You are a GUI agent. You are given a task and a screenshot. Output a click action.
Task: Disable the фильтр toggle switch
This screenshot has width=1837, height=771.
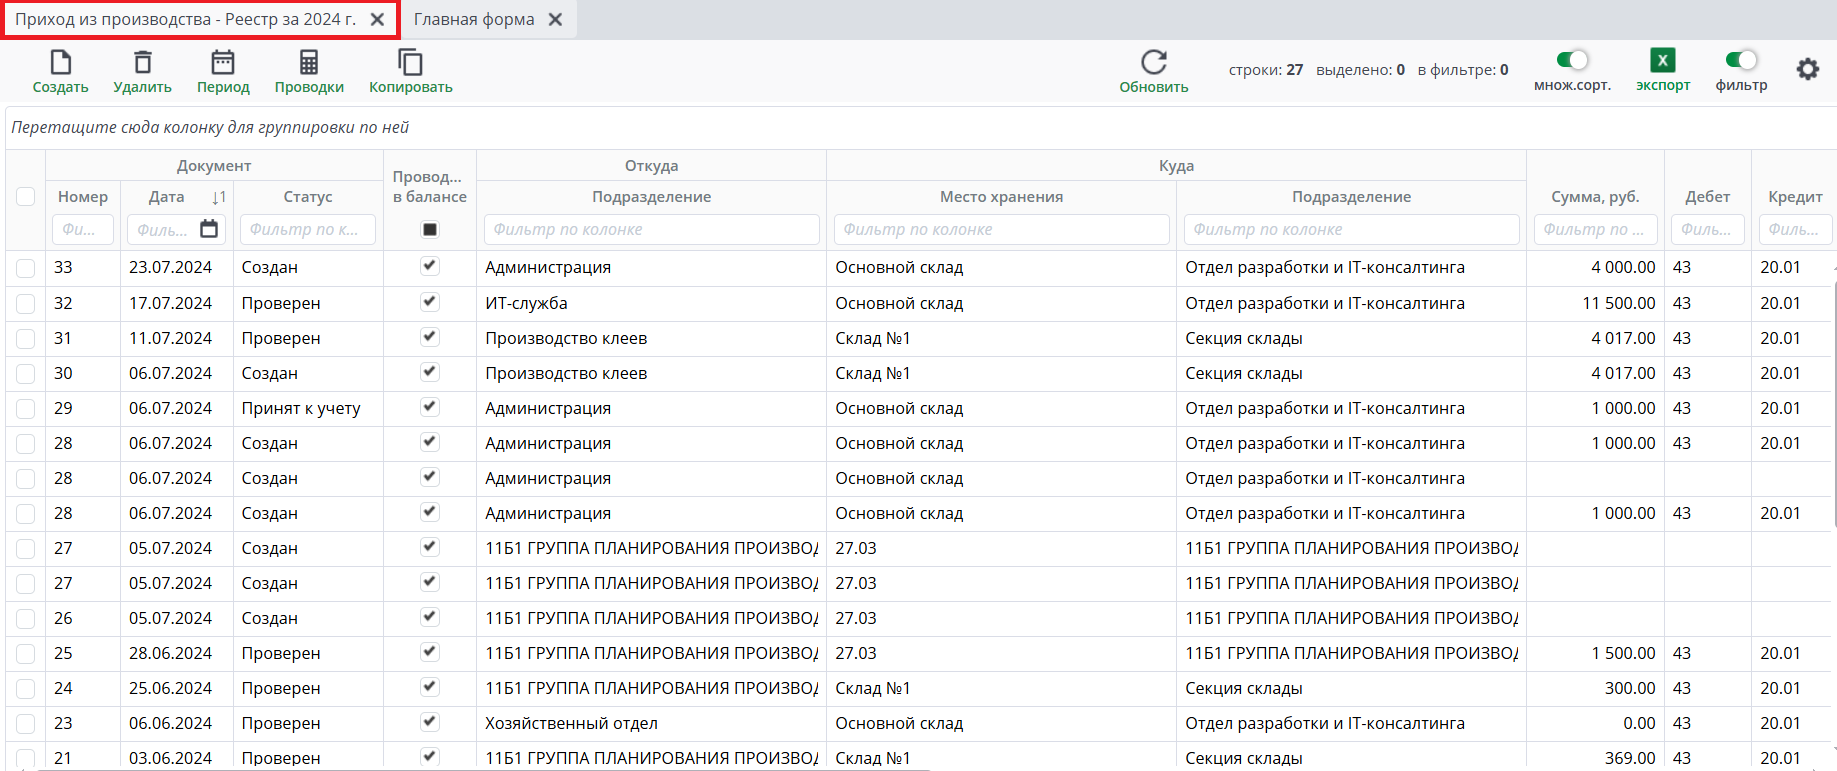1741,60
